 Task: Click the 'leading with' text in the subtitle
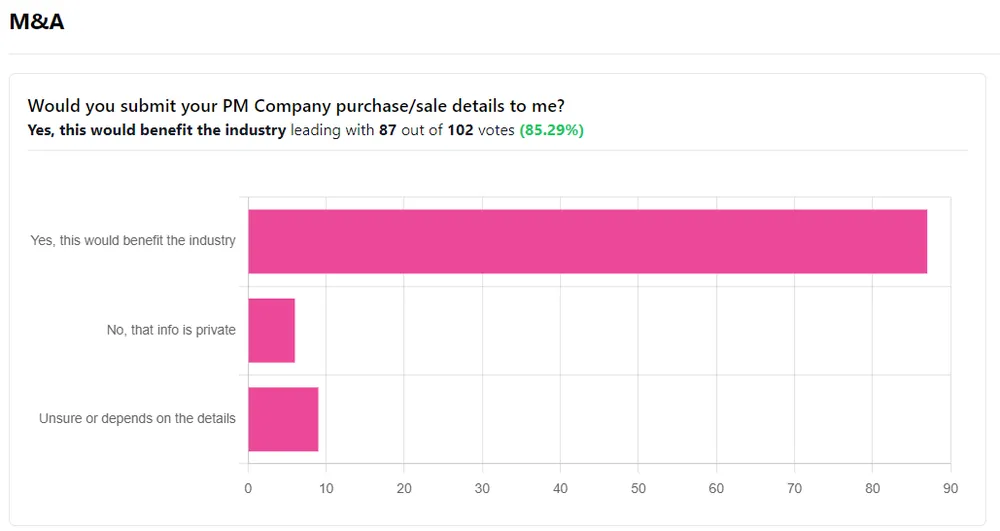tap(332, 130)
